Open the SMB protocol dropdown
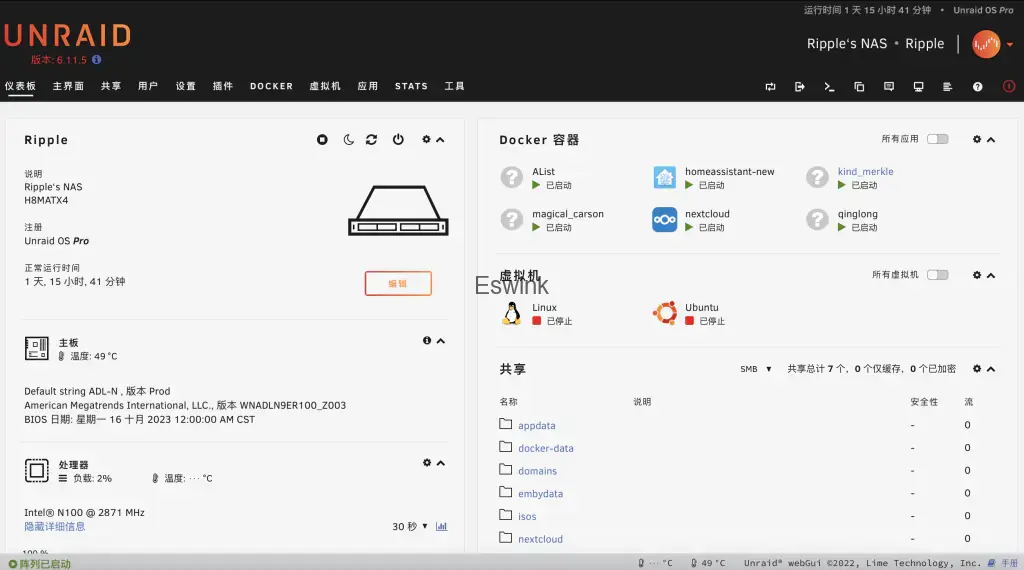Image resolution: width=1024 pixels, height=570 pixels. 756,369
